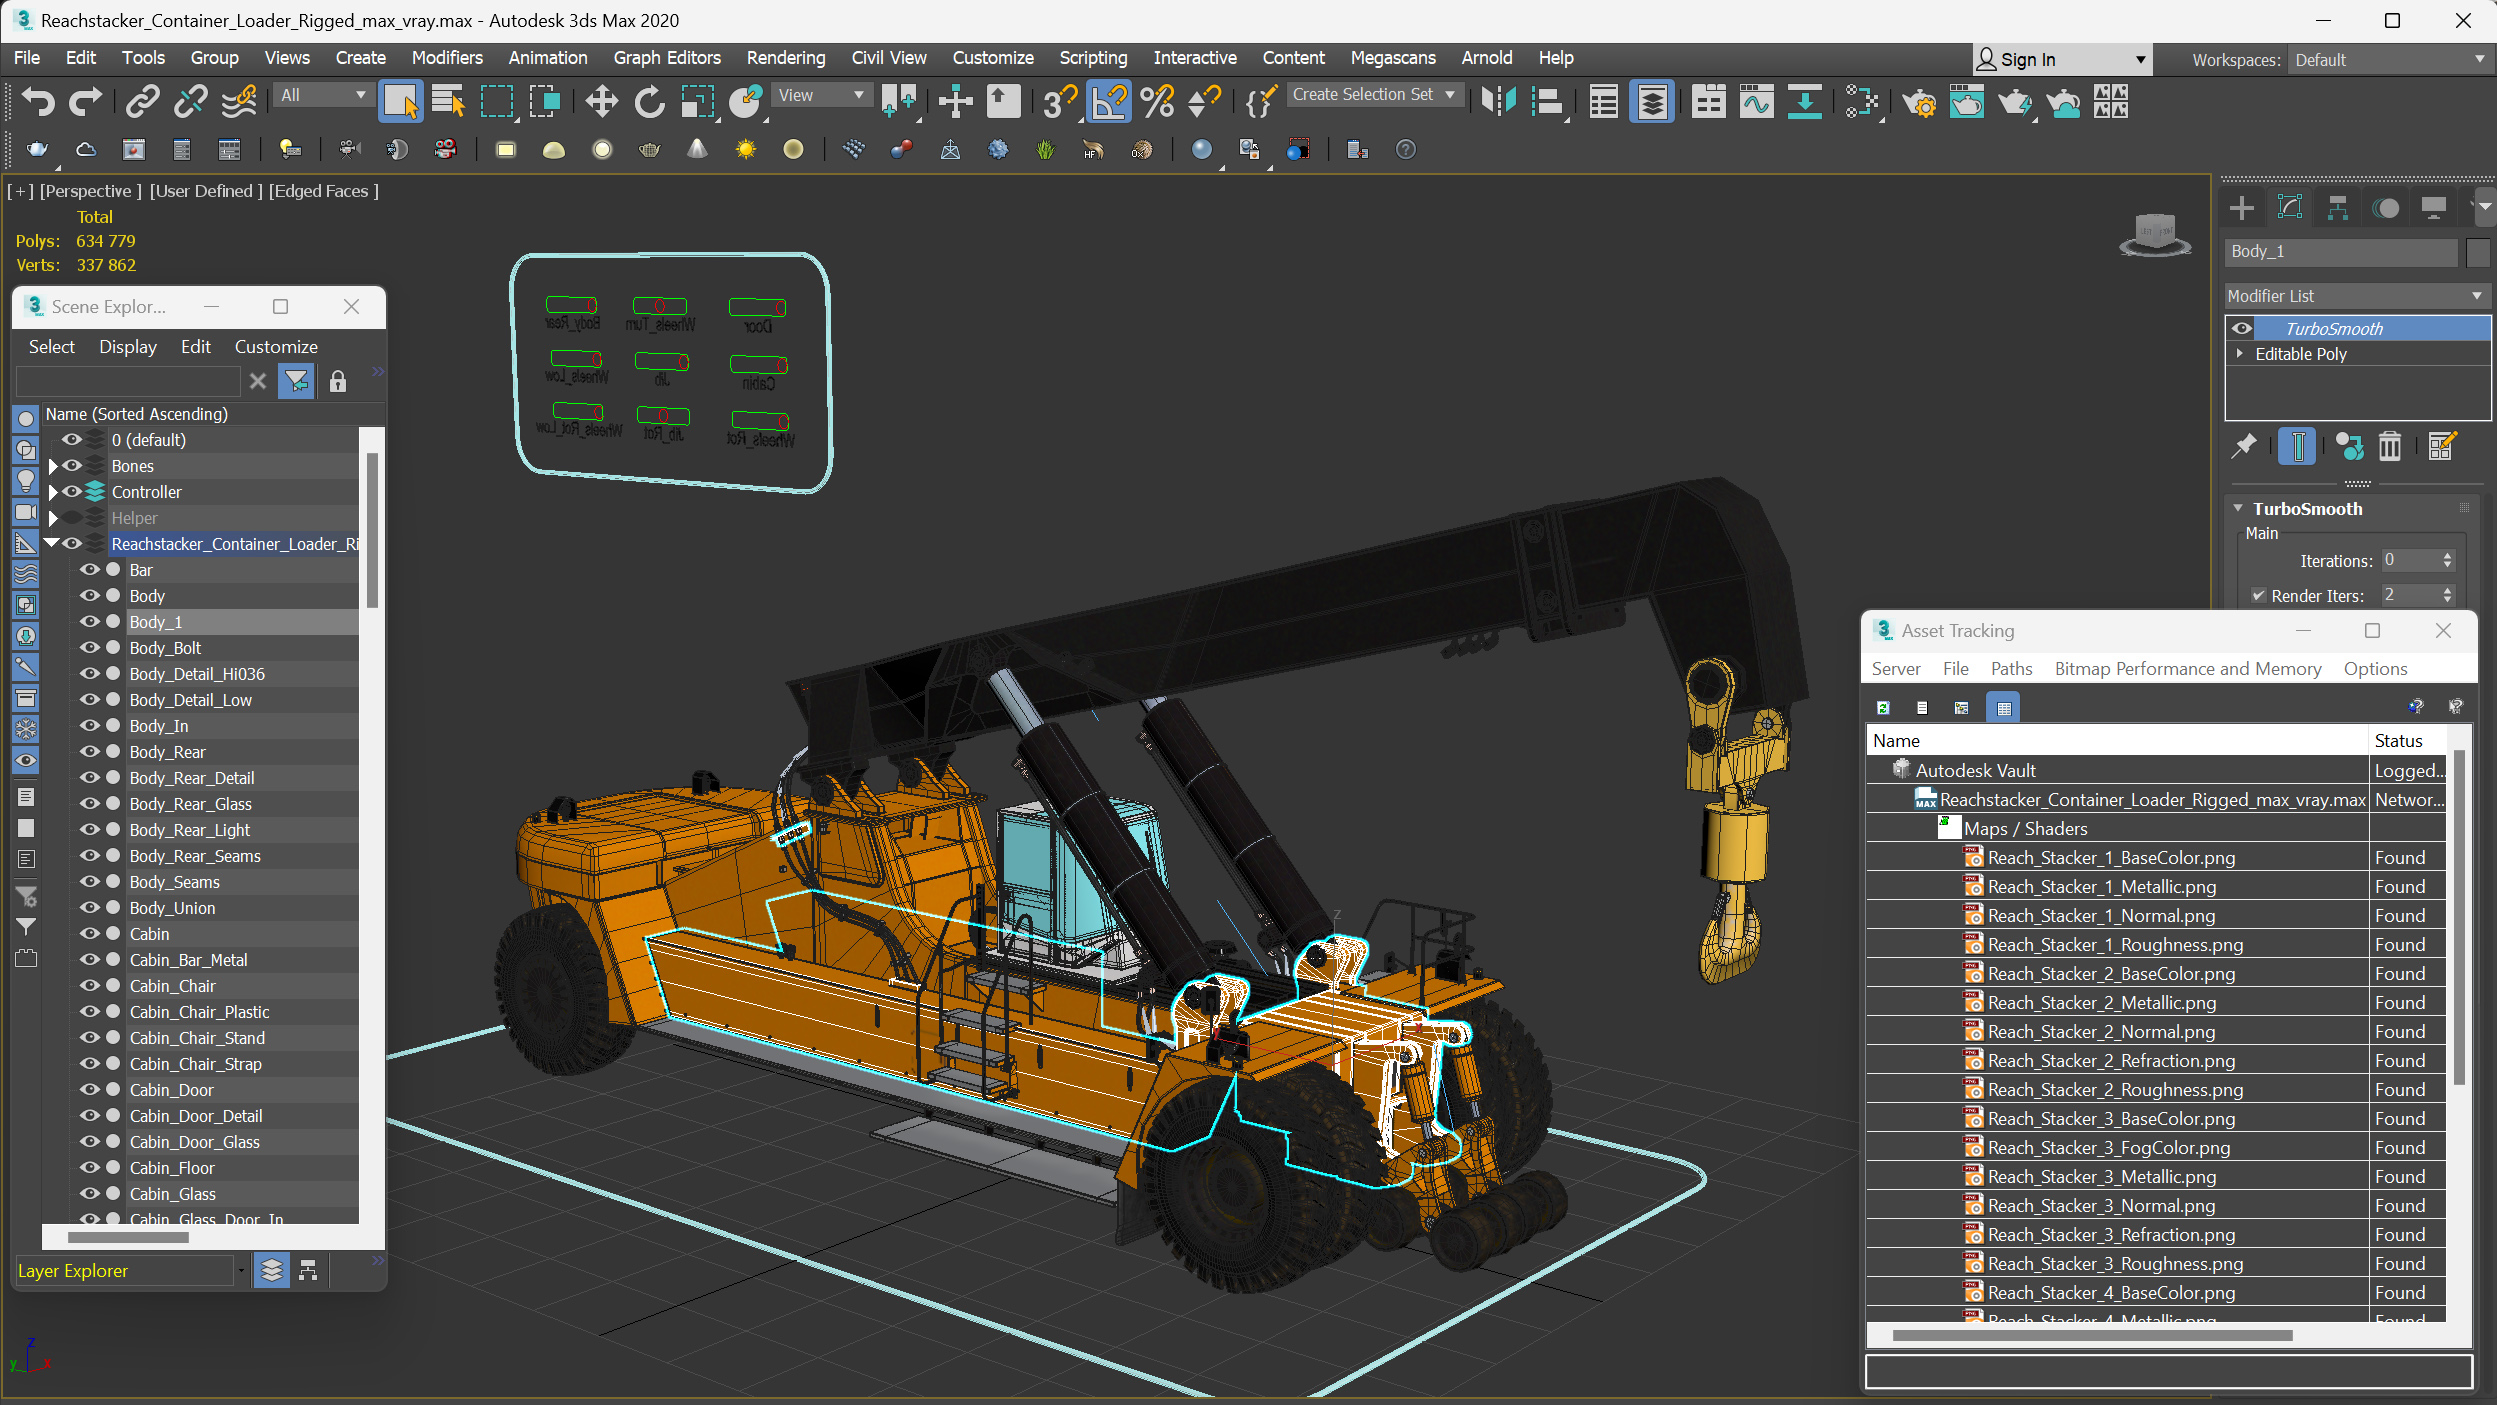2497x1405 pixels.
Task: Open the Rendering menu
Action: click(785, 58)
